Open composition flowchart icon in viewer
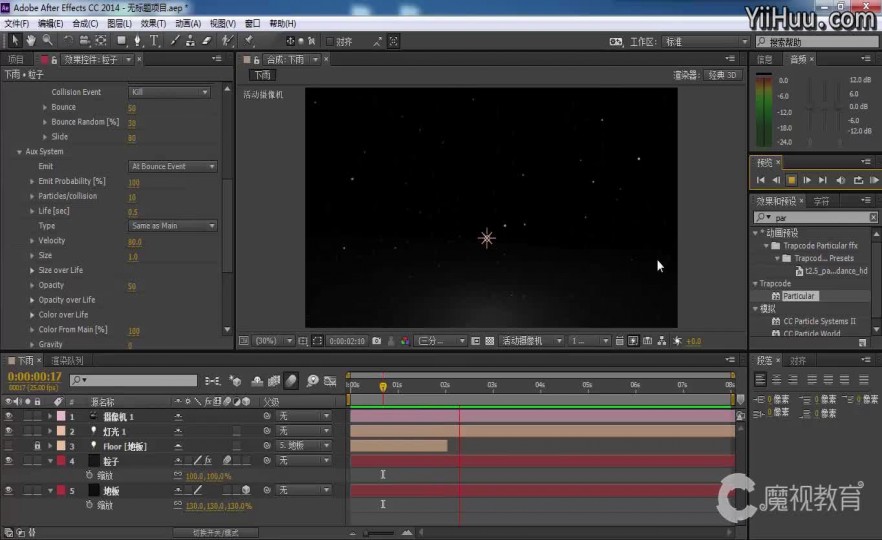Image resolution: width=882 pixels, height=540 pixels. coord(662,341)
